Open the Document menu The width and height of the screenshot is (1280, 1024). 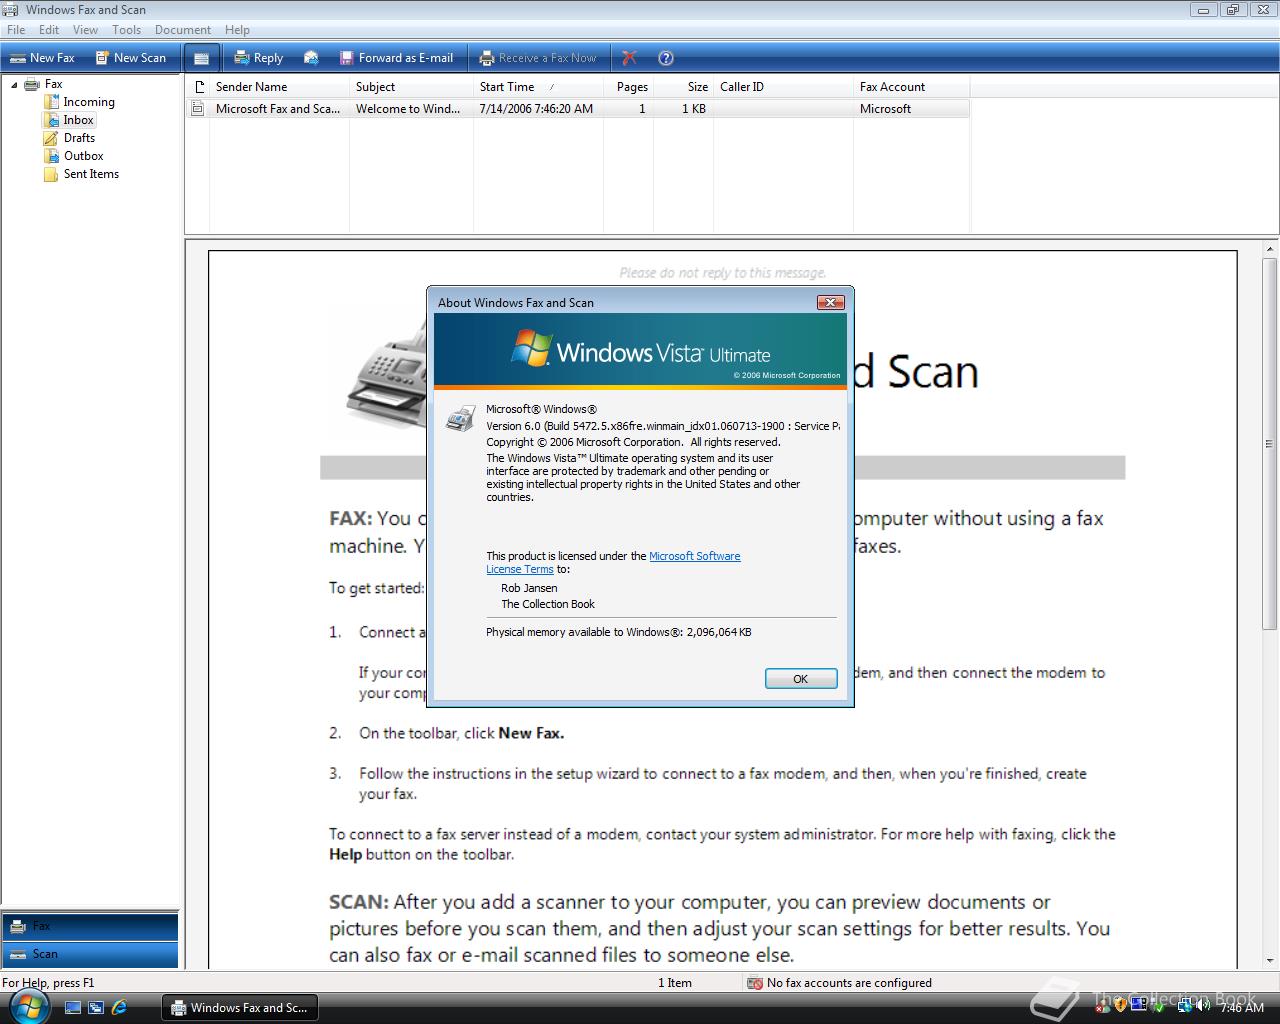183,30
